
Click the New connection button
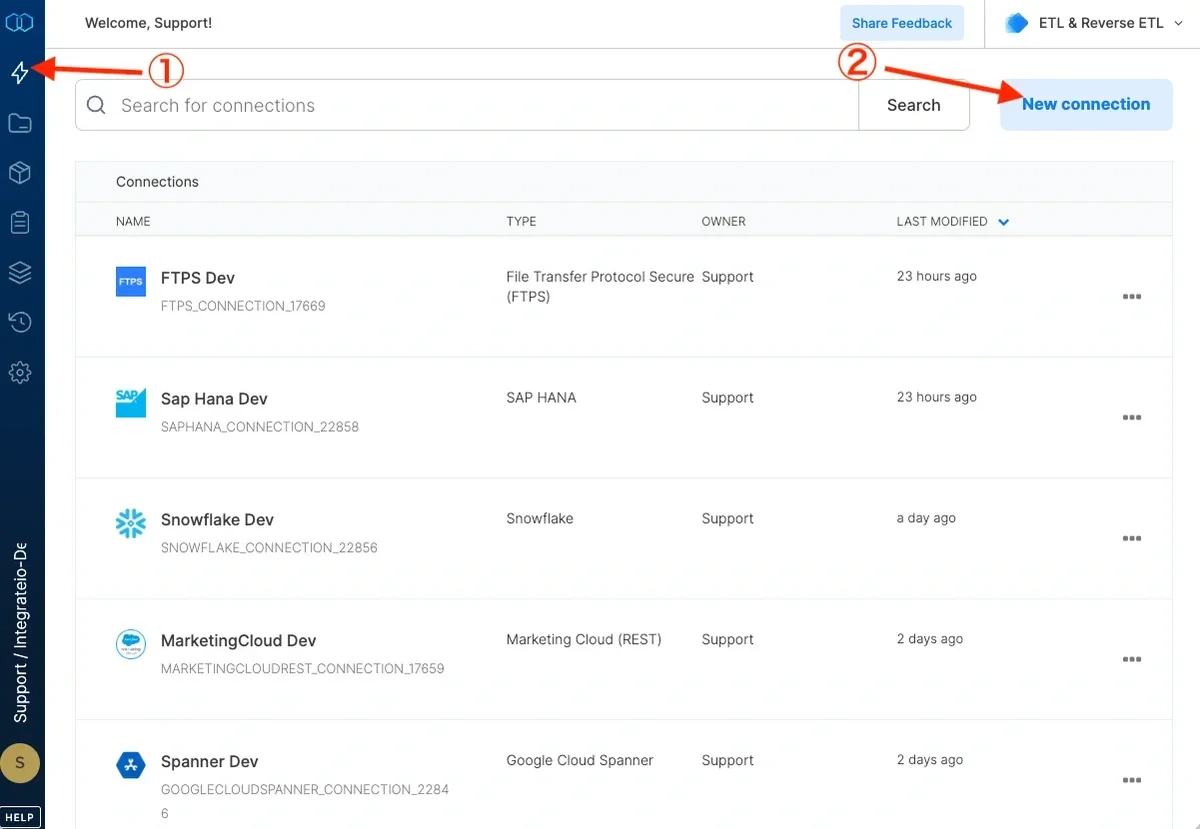1086,104
